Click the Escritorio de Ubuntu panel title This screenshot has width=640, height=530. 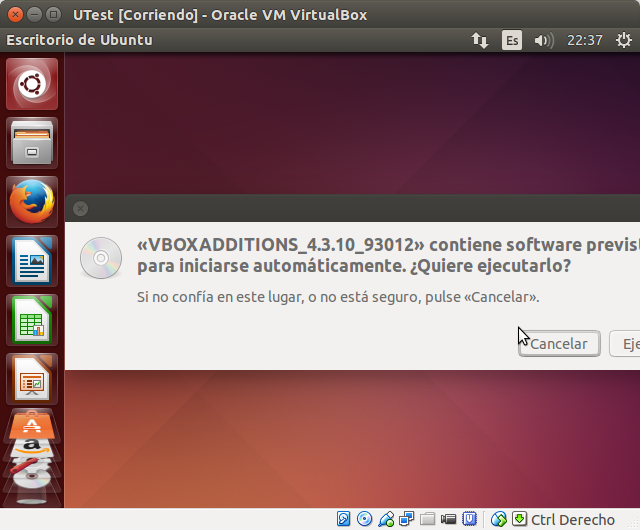coord(80,40)
